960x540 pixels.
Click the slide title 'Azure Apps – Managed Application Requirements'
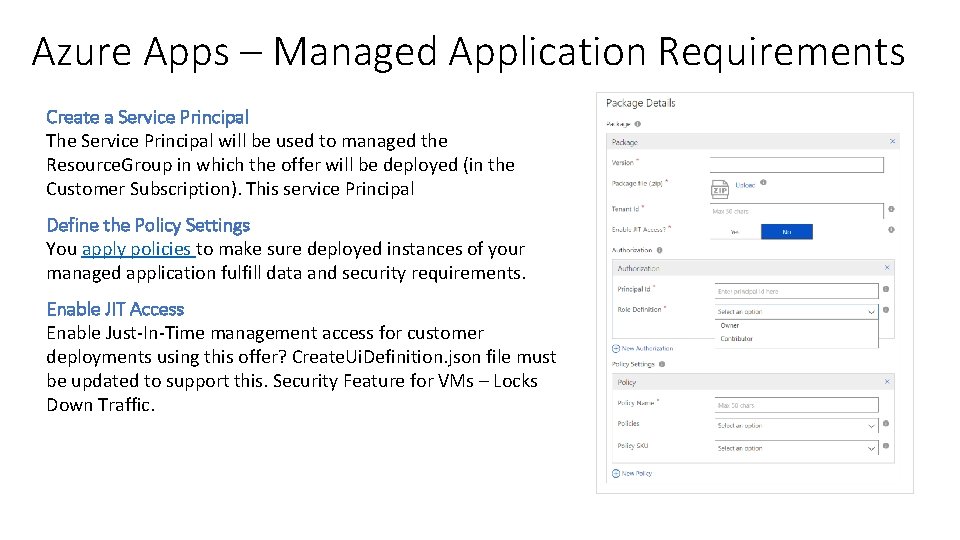tap(468, 52)
